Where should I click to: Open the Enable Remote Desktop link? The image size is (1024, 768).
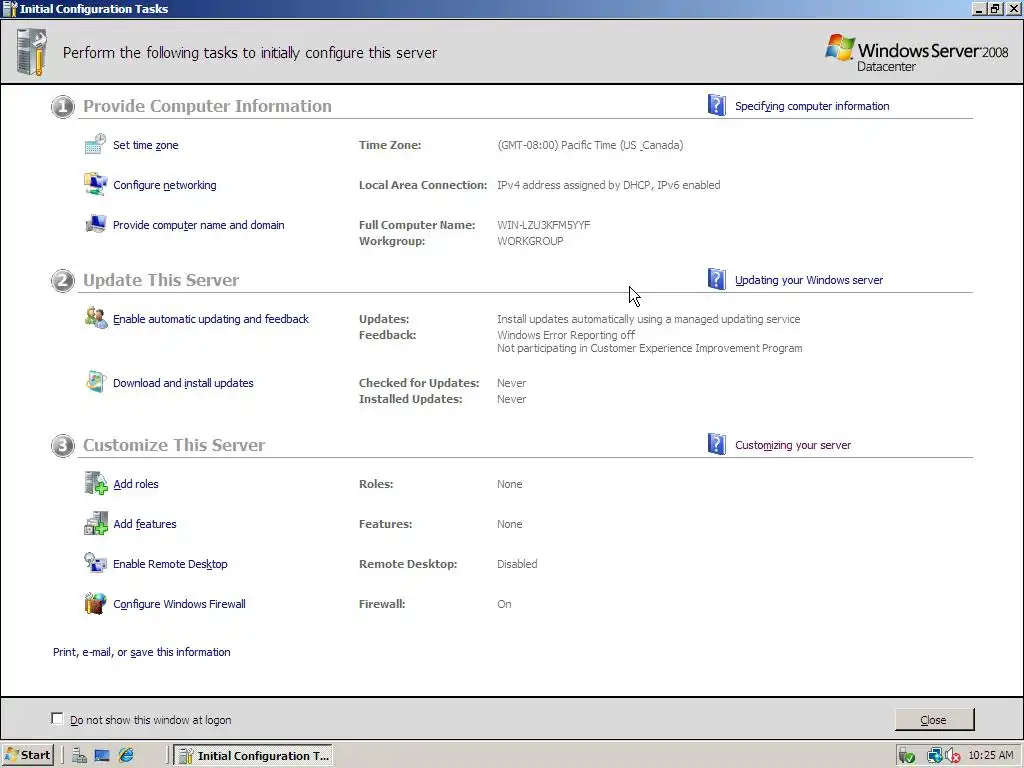point(170,564)
